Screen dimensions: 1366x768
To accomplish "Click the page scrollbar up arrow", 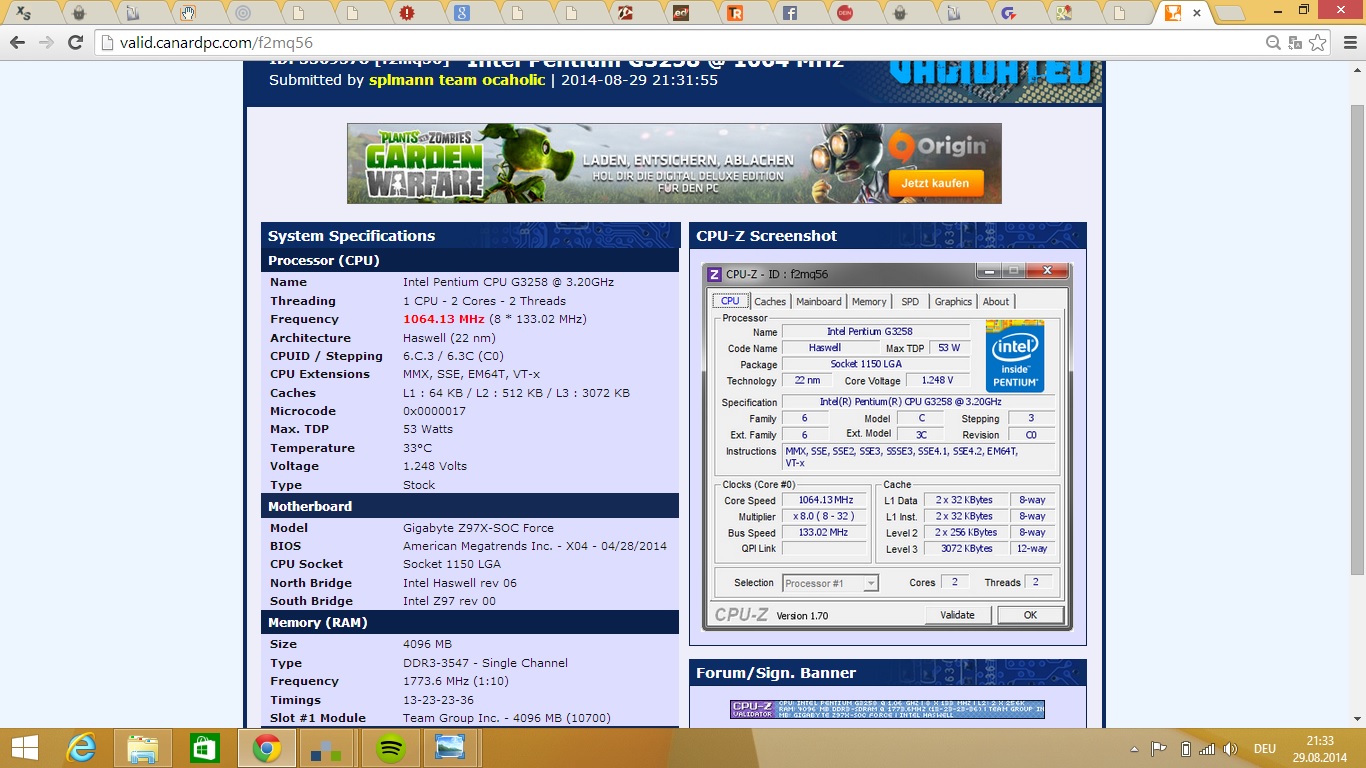I will point(1357,69).
